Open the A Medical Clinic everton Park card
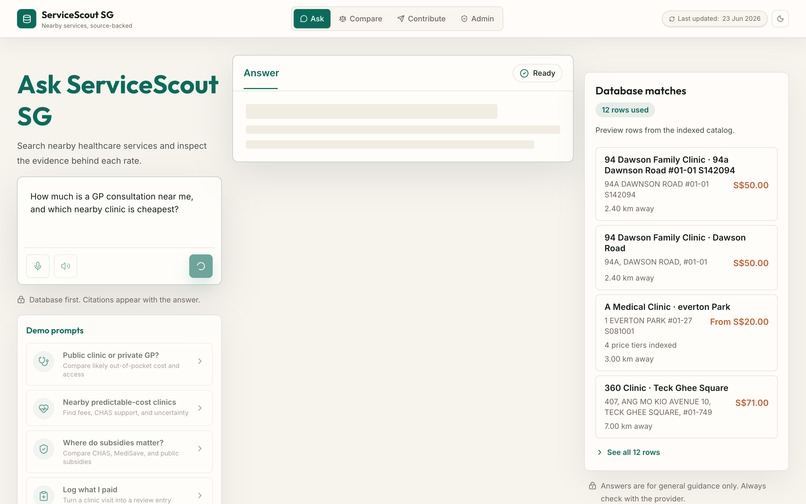The width and height of the screenshot is (806, 504). pyautogui.click(x=686, y=333)
